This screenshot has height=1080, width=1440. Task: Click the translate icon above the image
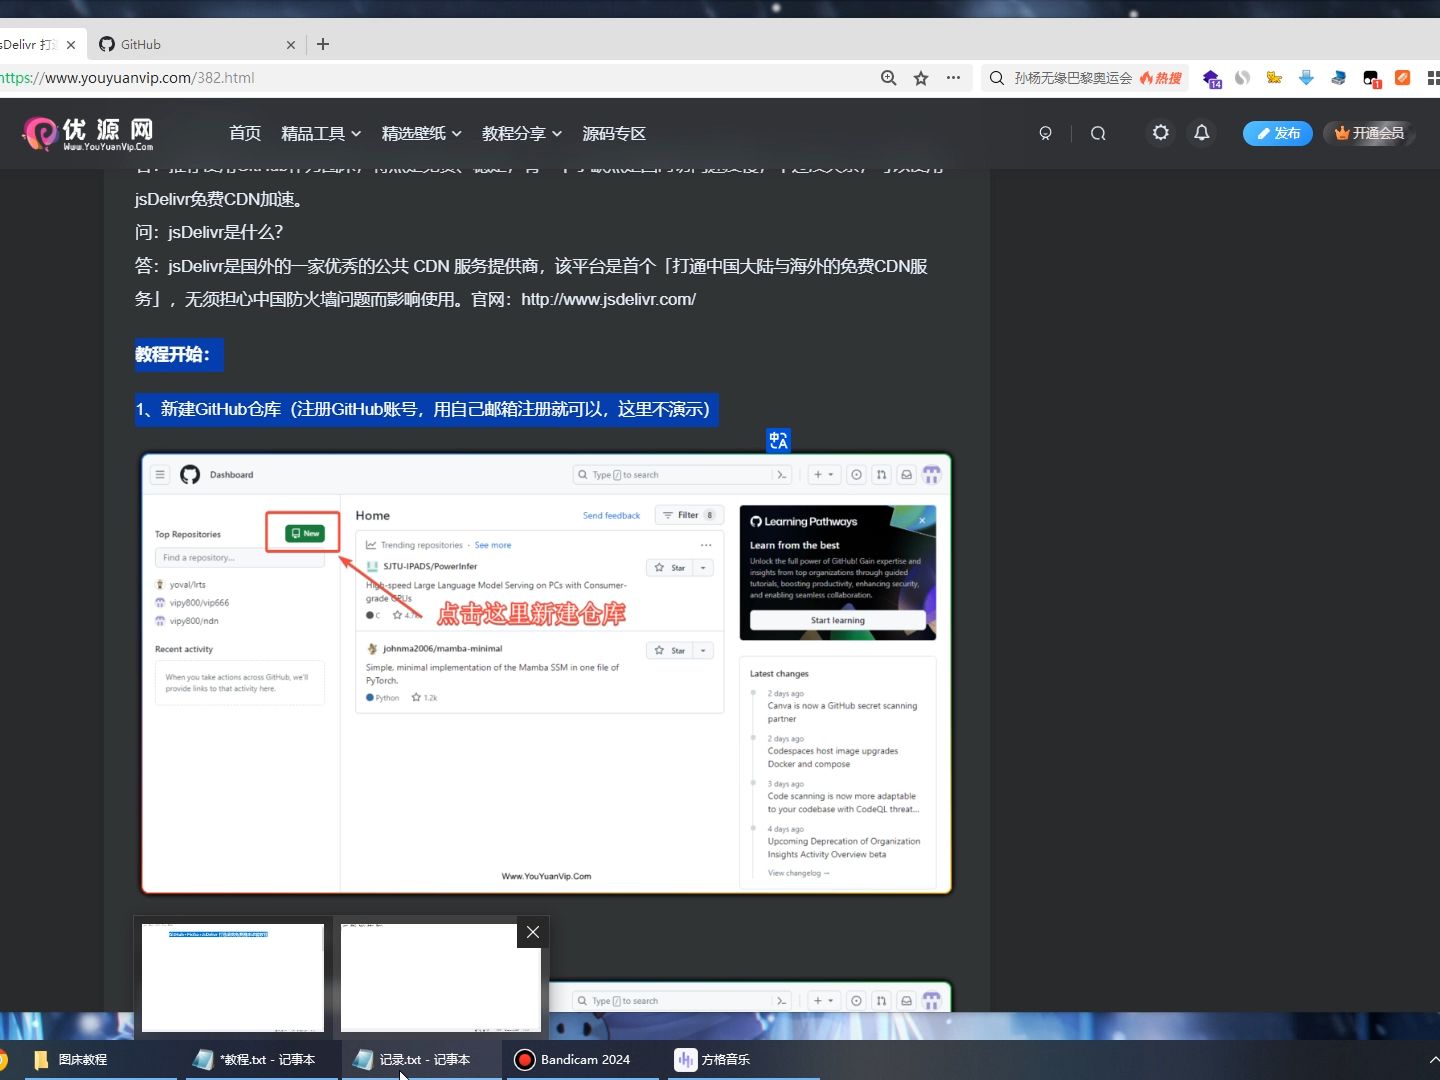(778, 440)
